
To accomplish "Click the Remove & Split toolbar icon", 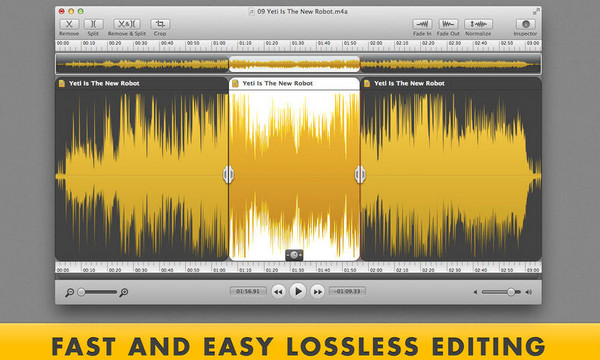I will click(127, 24).
